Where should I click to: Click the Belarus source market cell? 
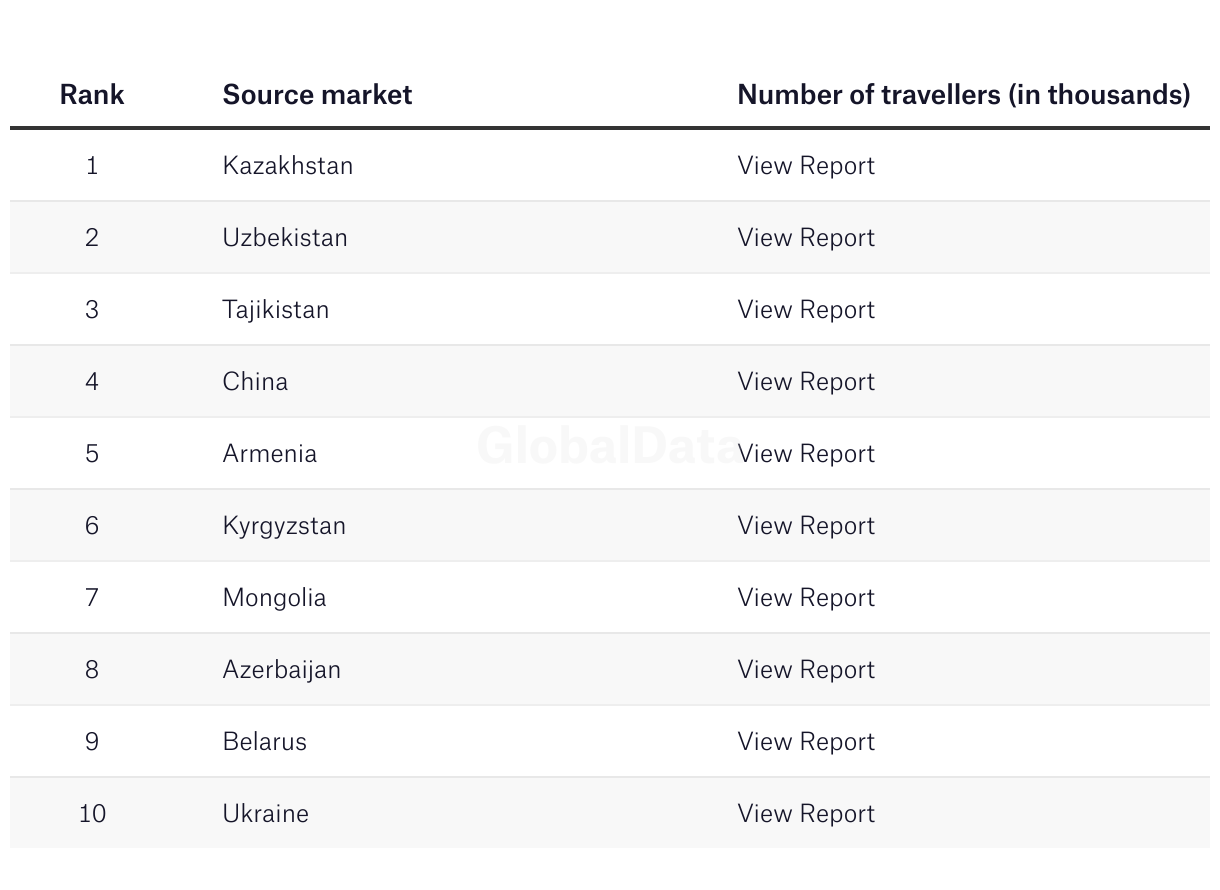[264, 741]
